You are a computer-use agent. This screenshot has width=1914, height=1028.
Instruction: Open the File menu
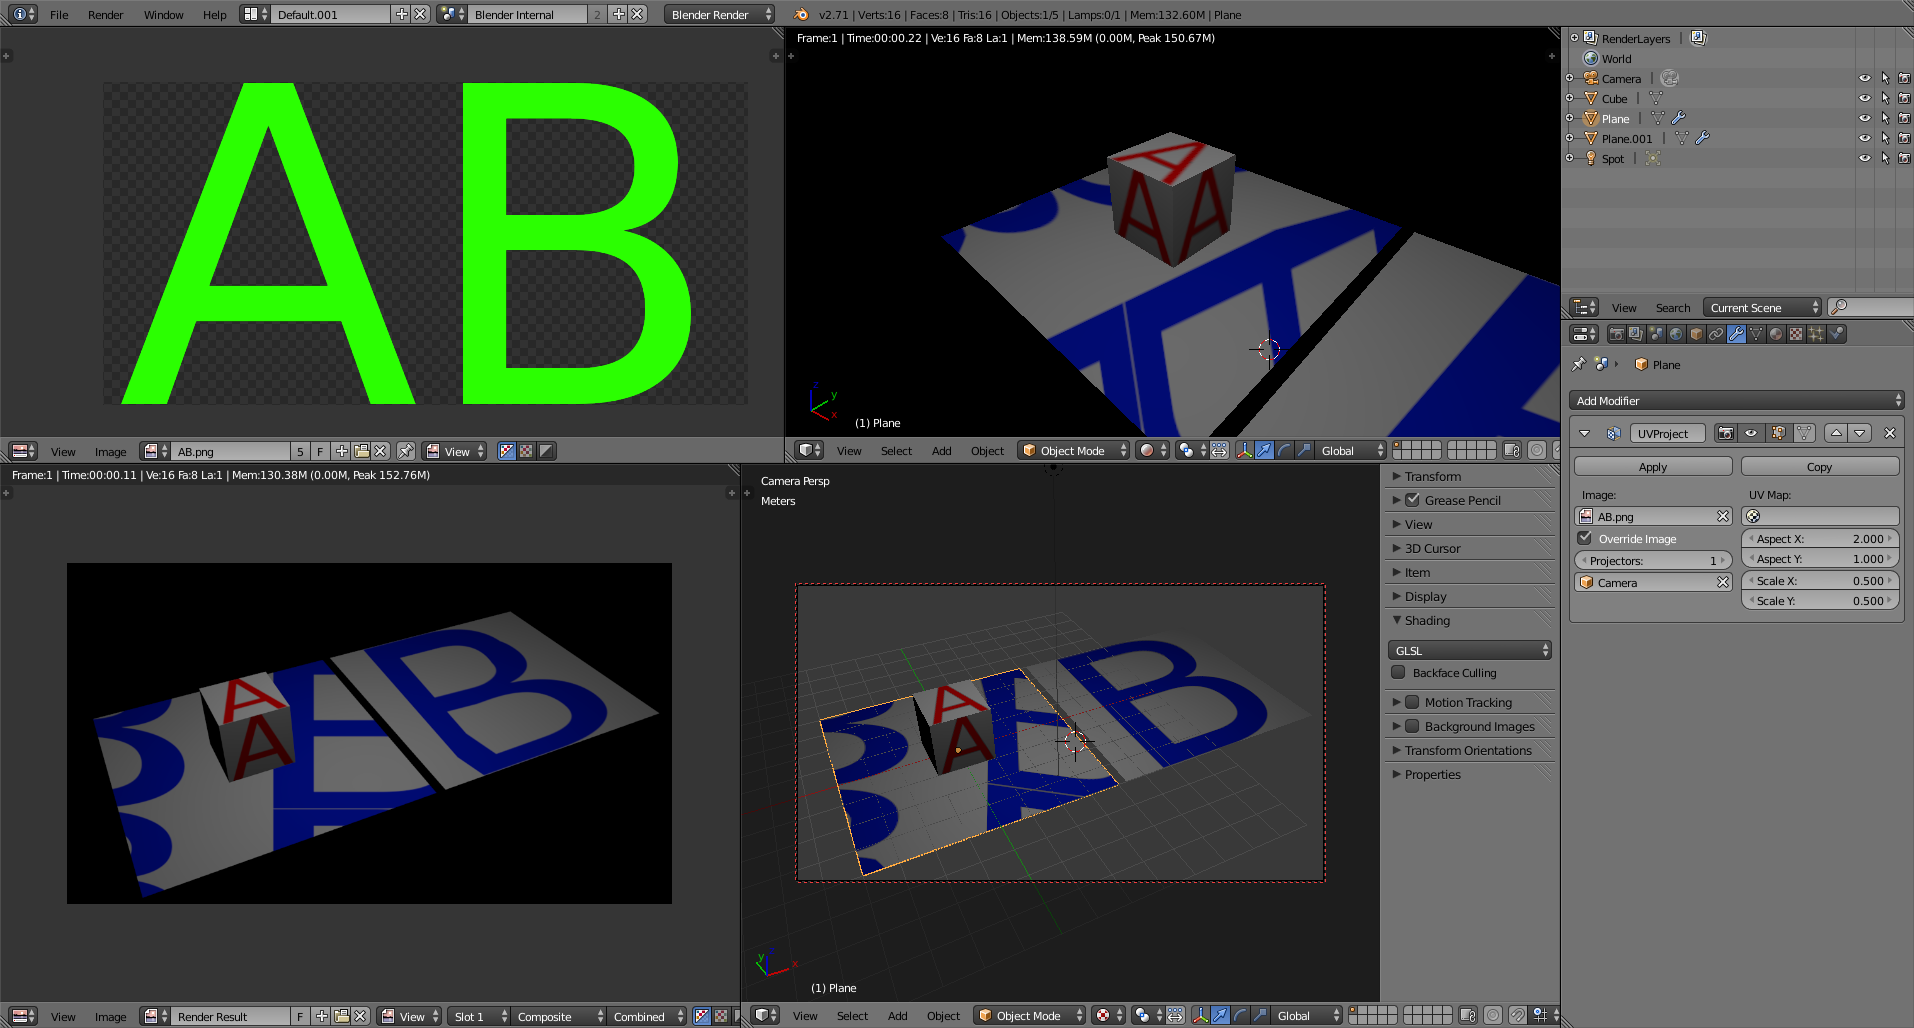59,14
